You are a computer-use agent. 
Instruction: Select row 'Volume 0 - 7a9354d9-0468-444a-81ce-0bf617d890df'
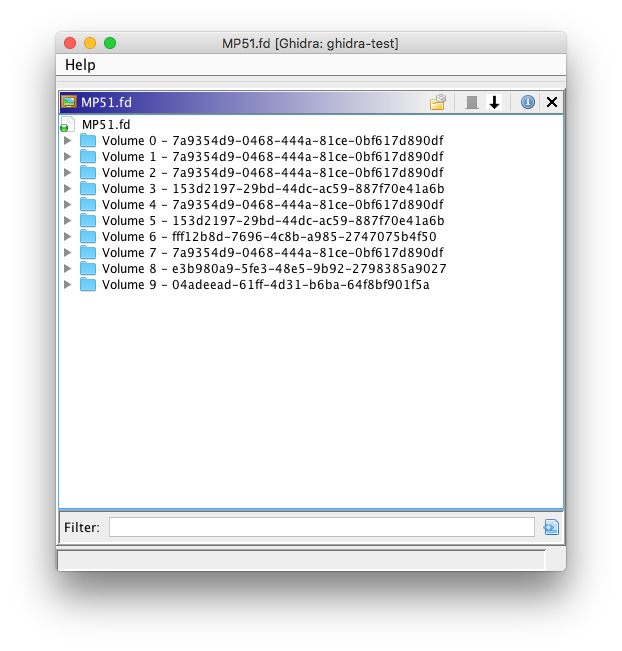click(x=273, y=140)
